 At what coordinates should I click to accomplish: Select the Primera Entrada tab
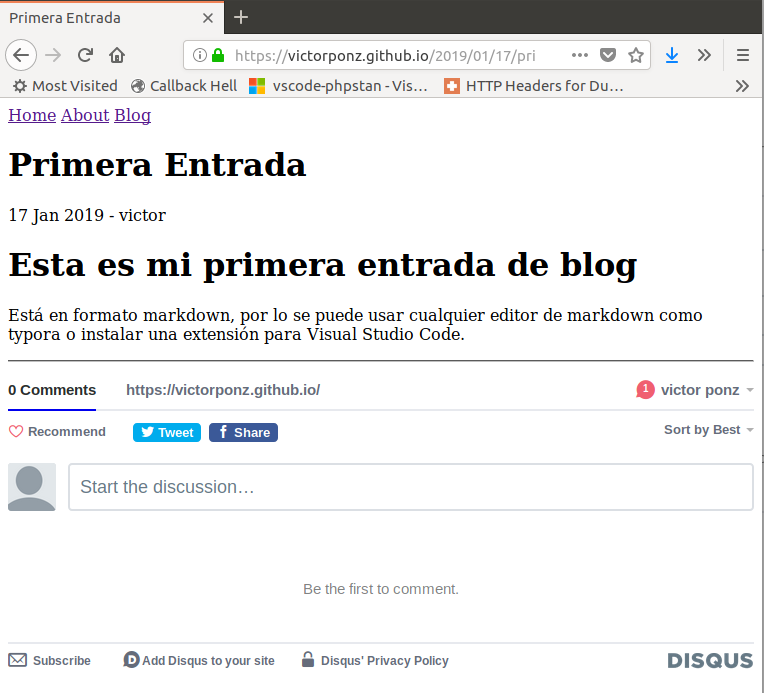[112, 18]
